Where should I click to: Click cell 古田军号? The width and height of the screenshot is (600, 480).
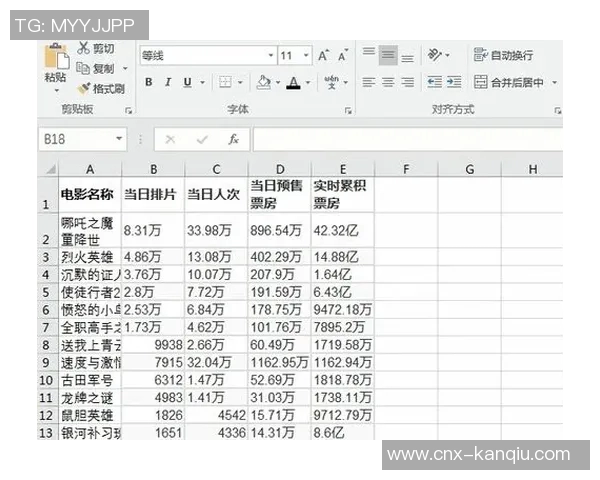pos(90,380)
